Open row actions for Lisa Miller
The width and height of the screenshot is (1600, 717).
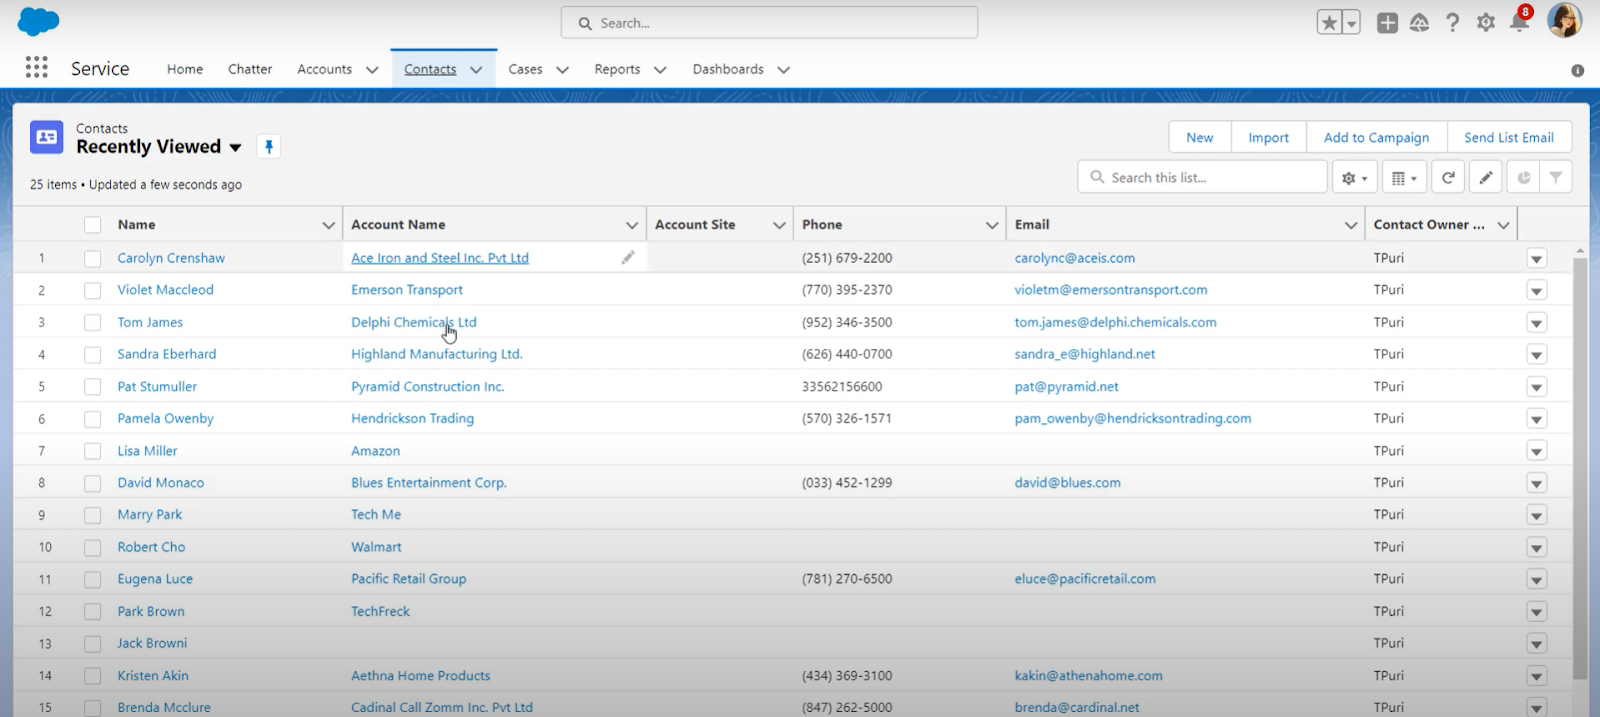point(1537,451)
